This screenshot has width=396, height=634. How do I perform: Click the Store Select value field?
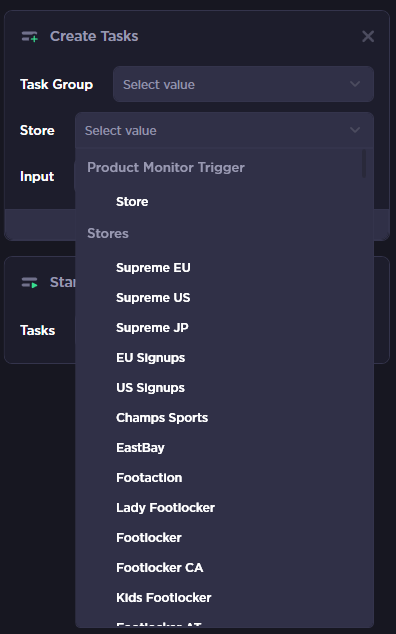tap(224, 130)
